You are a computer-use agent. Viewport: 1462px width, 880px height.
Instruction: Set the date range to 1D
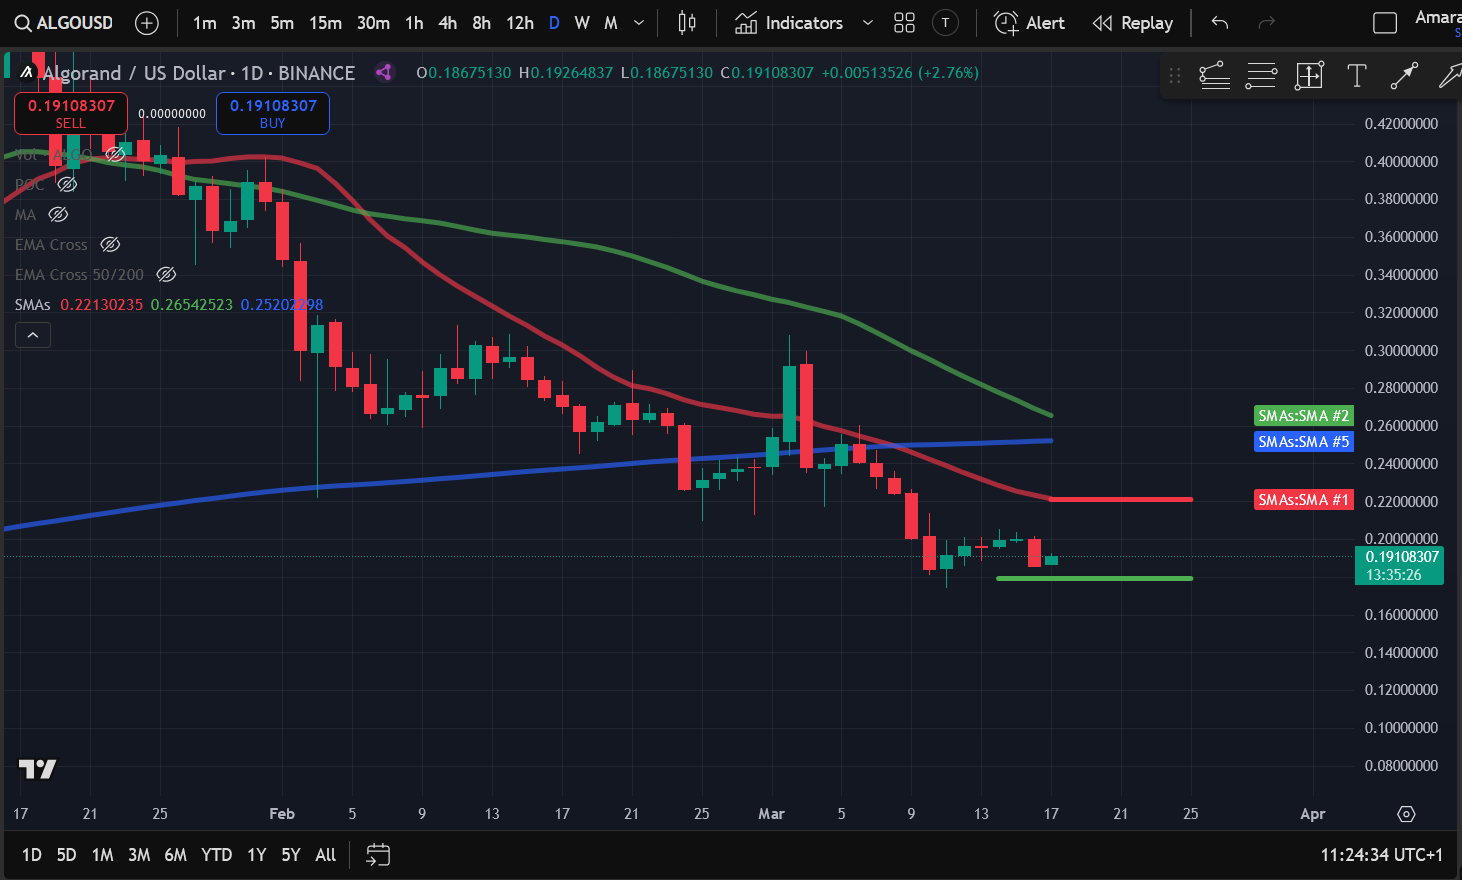pos(32,855)
